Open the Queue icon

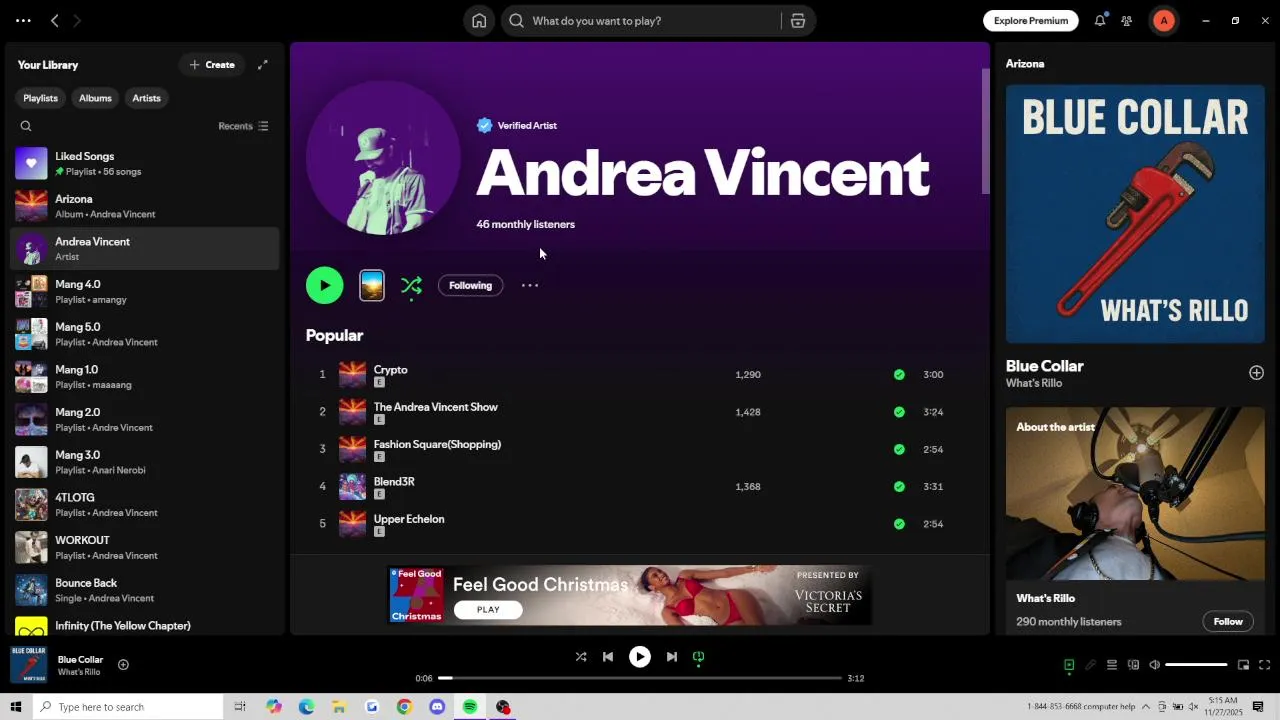click(1112, 665)
